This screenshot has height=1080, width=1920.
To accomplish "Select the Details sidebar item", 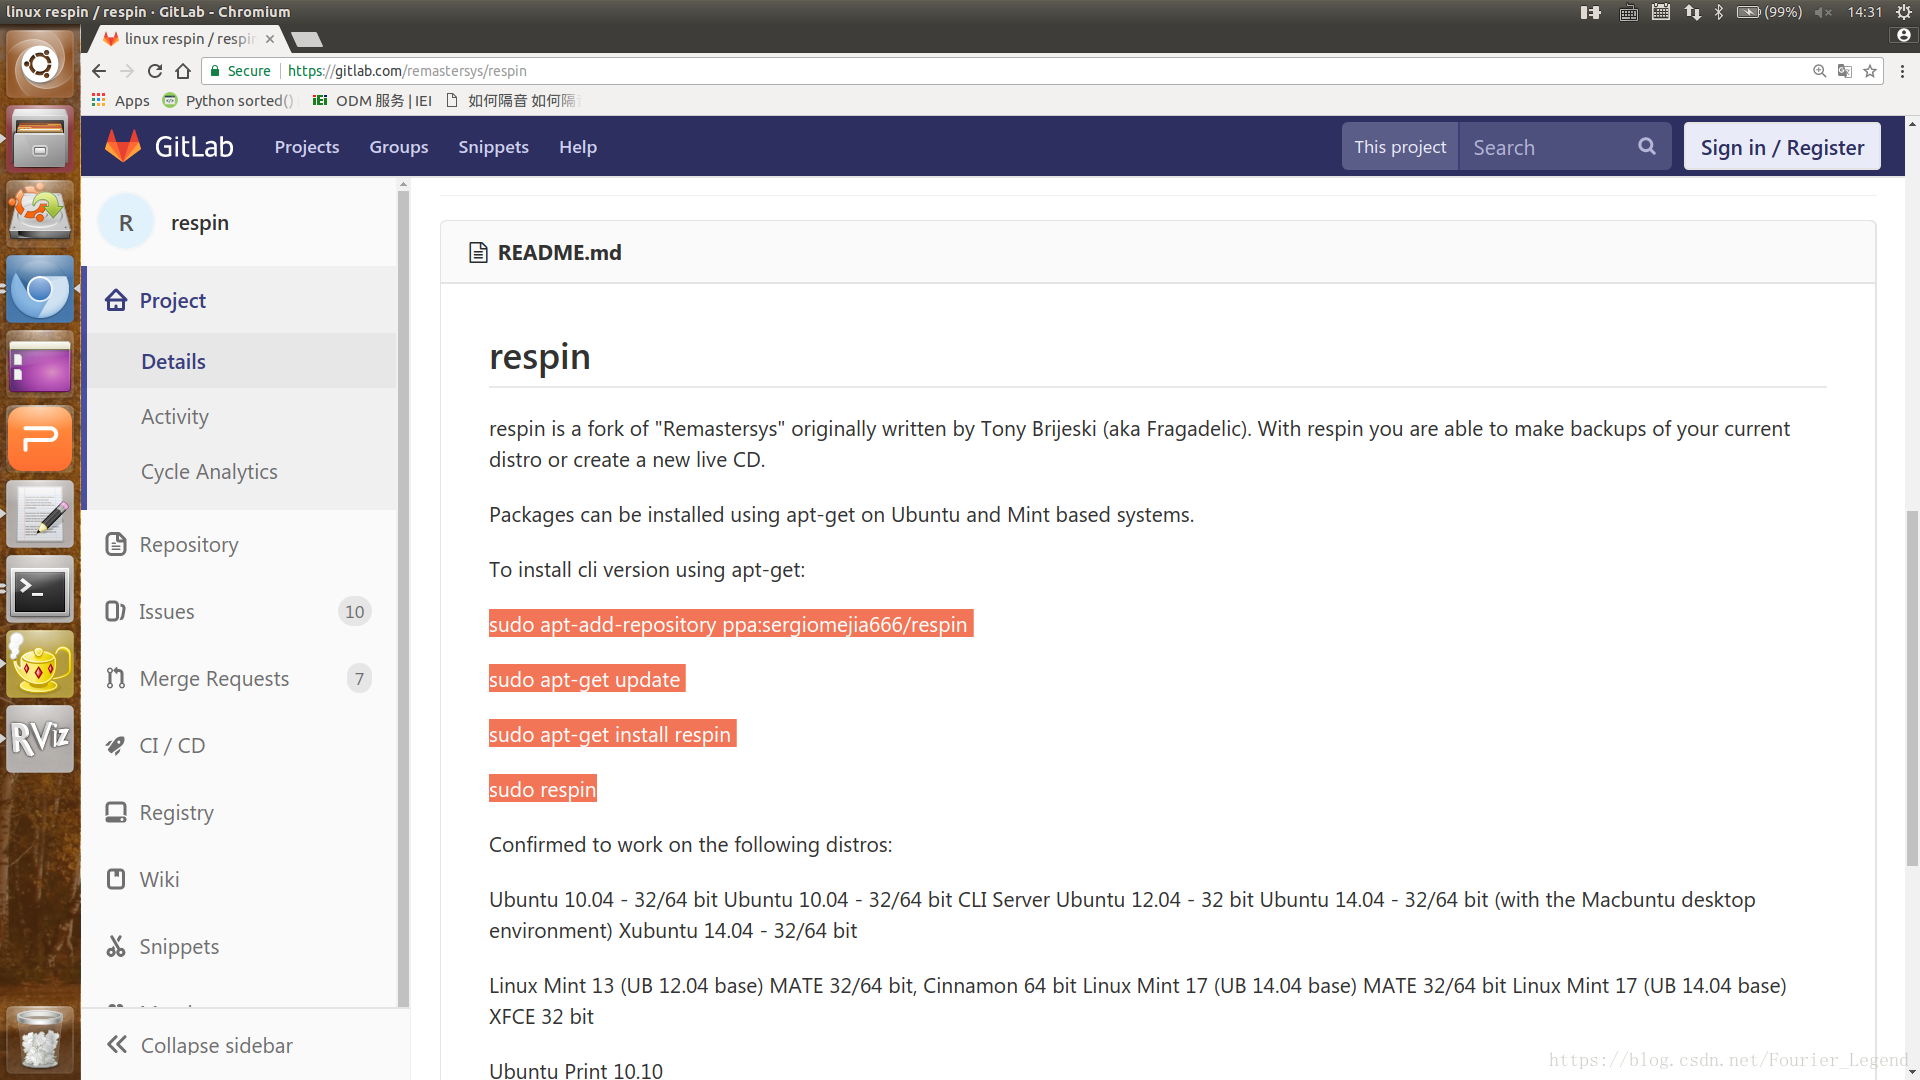I will click(x=241, y=361).
